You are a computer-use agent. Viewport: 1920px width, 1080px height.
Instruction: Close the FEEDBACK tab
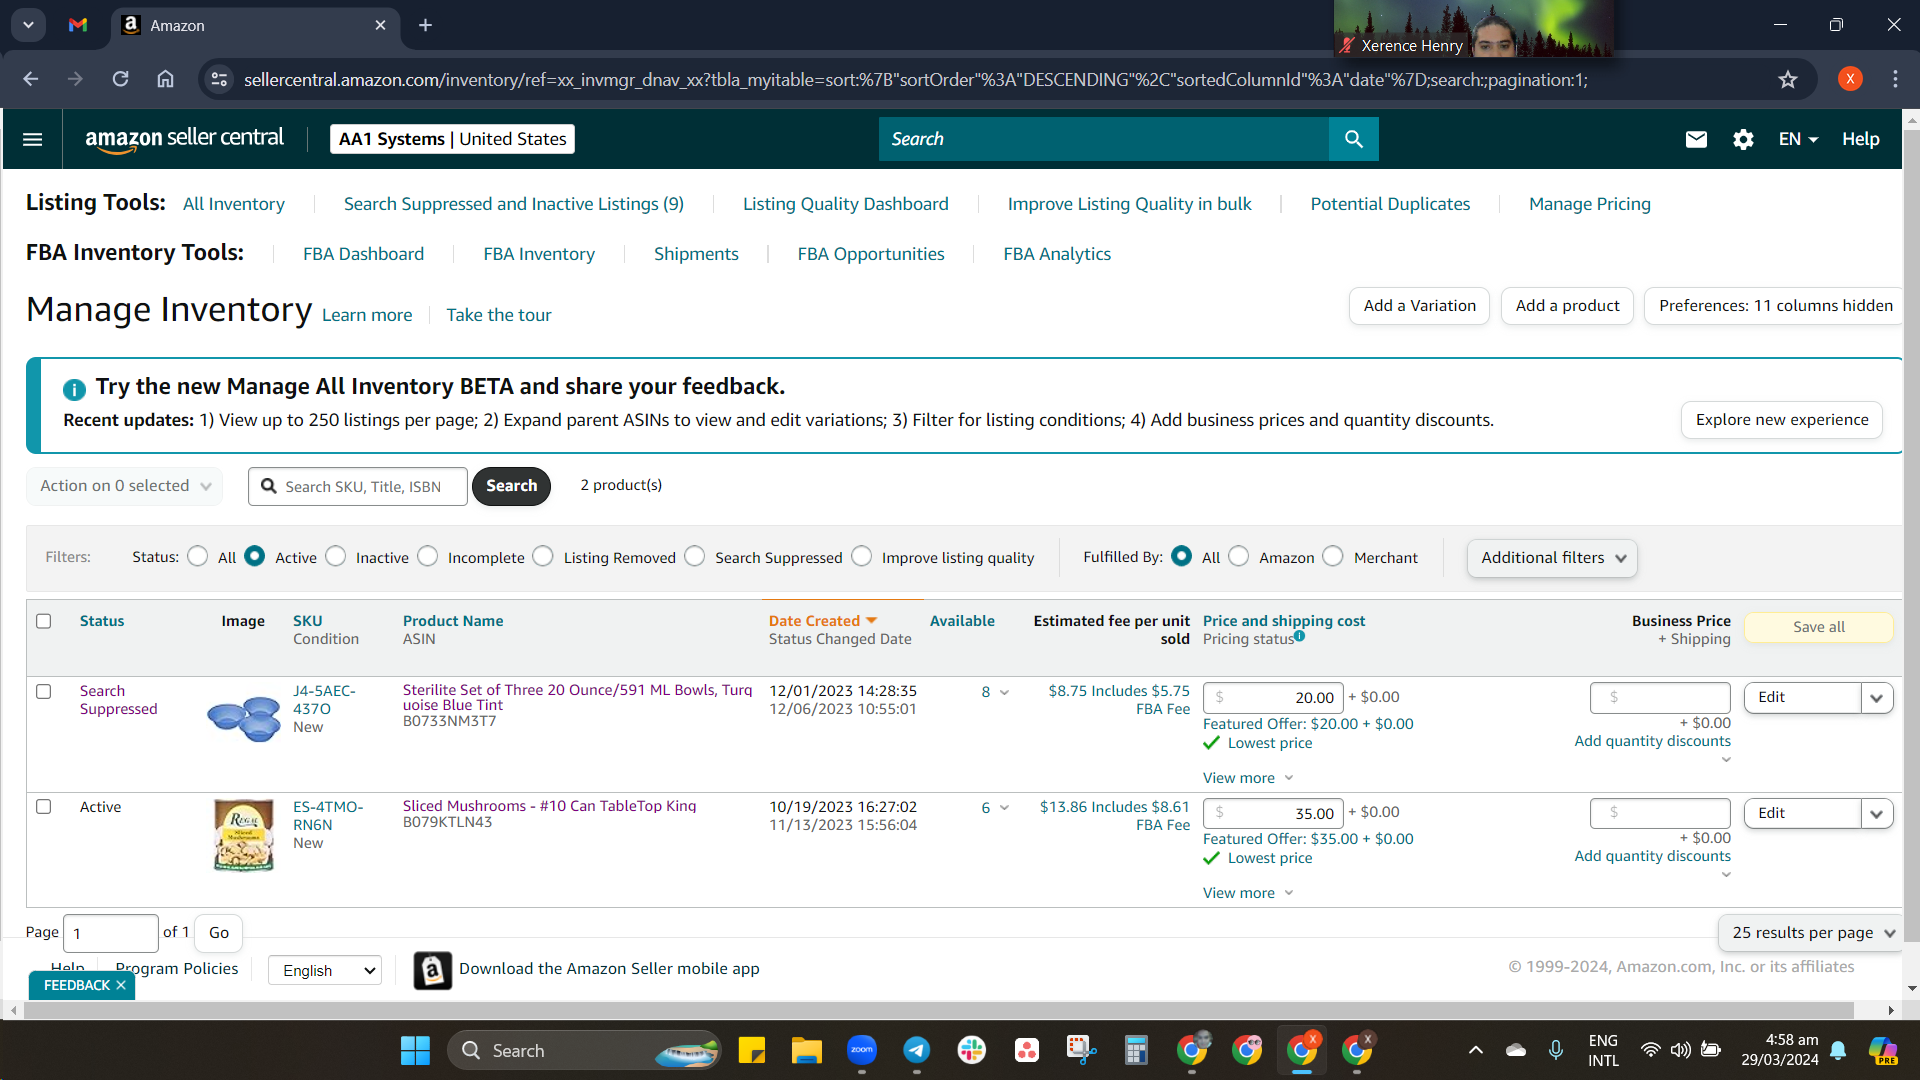point(121,985)
